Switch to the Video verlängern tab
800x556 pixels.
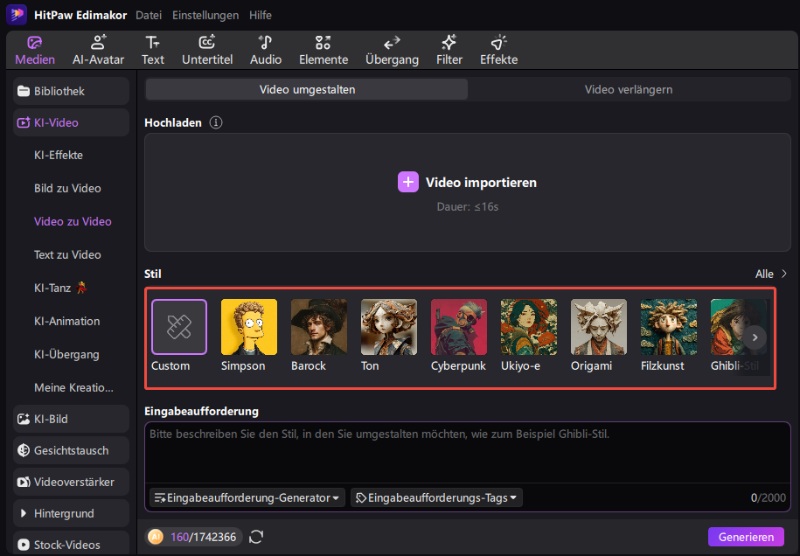point(628,90)
